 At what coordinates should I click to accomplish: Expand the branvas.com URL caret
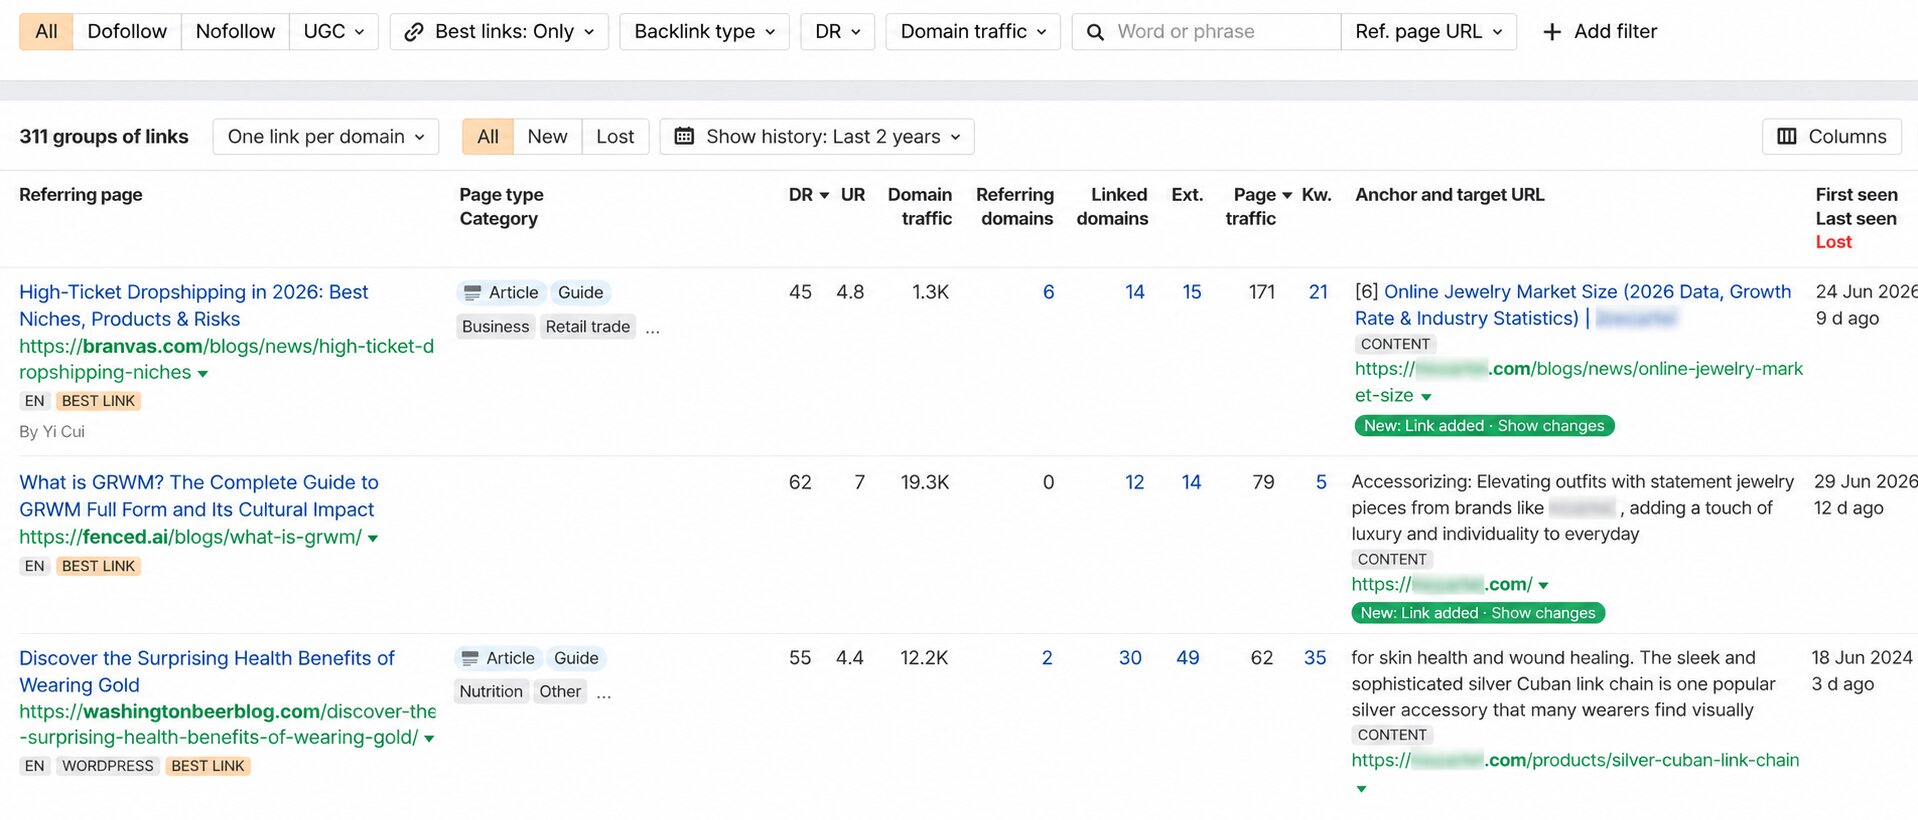tap(203, 374)
